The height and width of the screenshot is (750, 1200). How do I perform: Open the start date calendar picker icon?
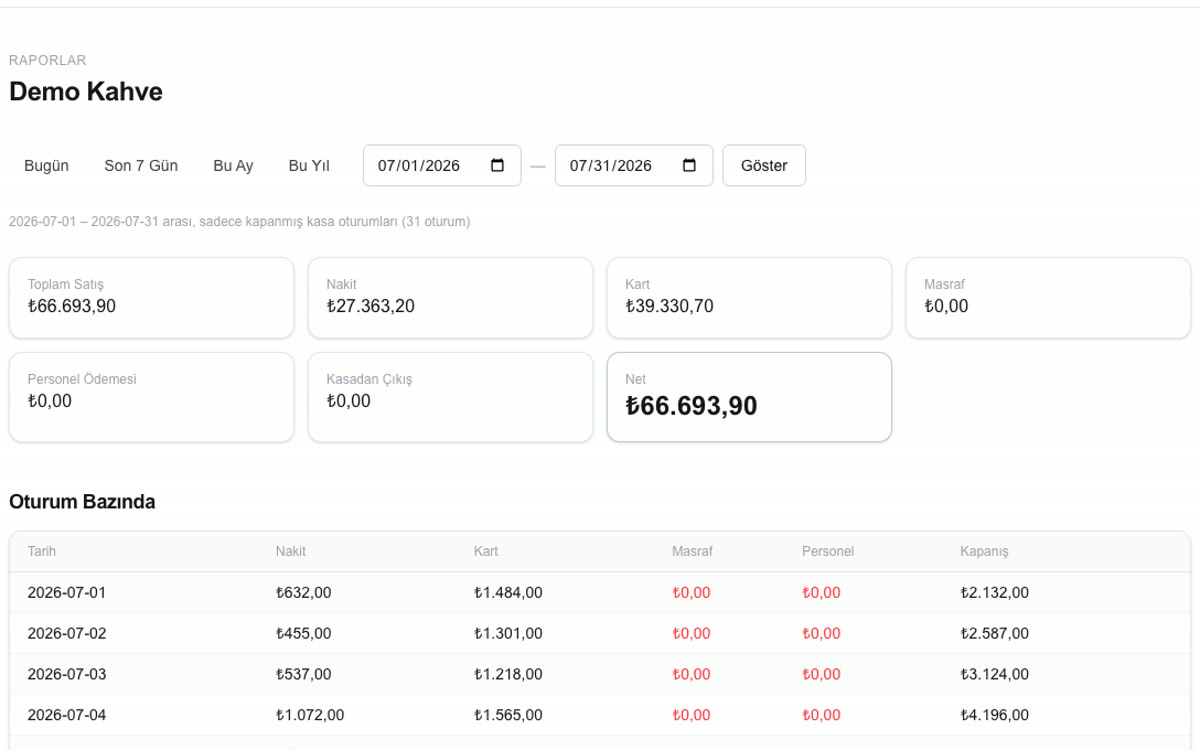[x=497, y=166]
